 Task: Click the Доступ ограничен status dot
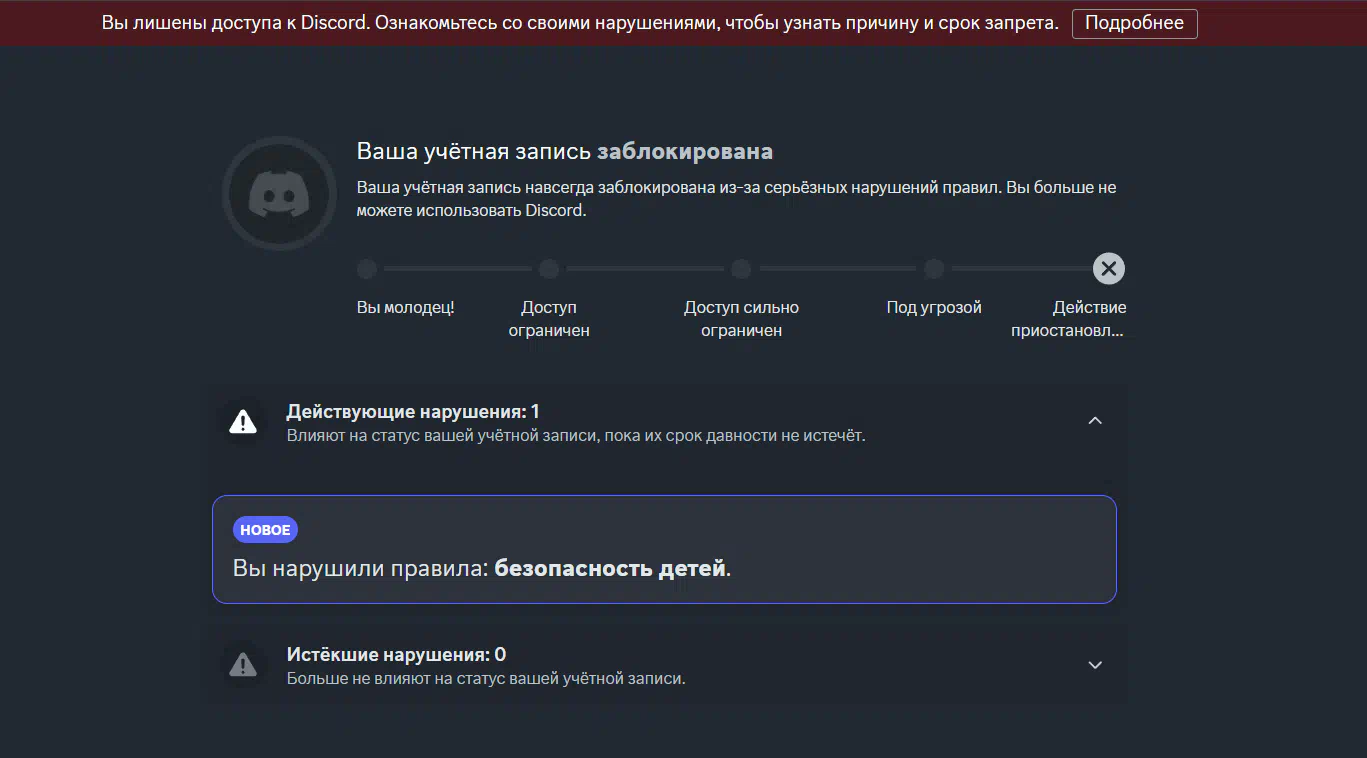point(548,269)
